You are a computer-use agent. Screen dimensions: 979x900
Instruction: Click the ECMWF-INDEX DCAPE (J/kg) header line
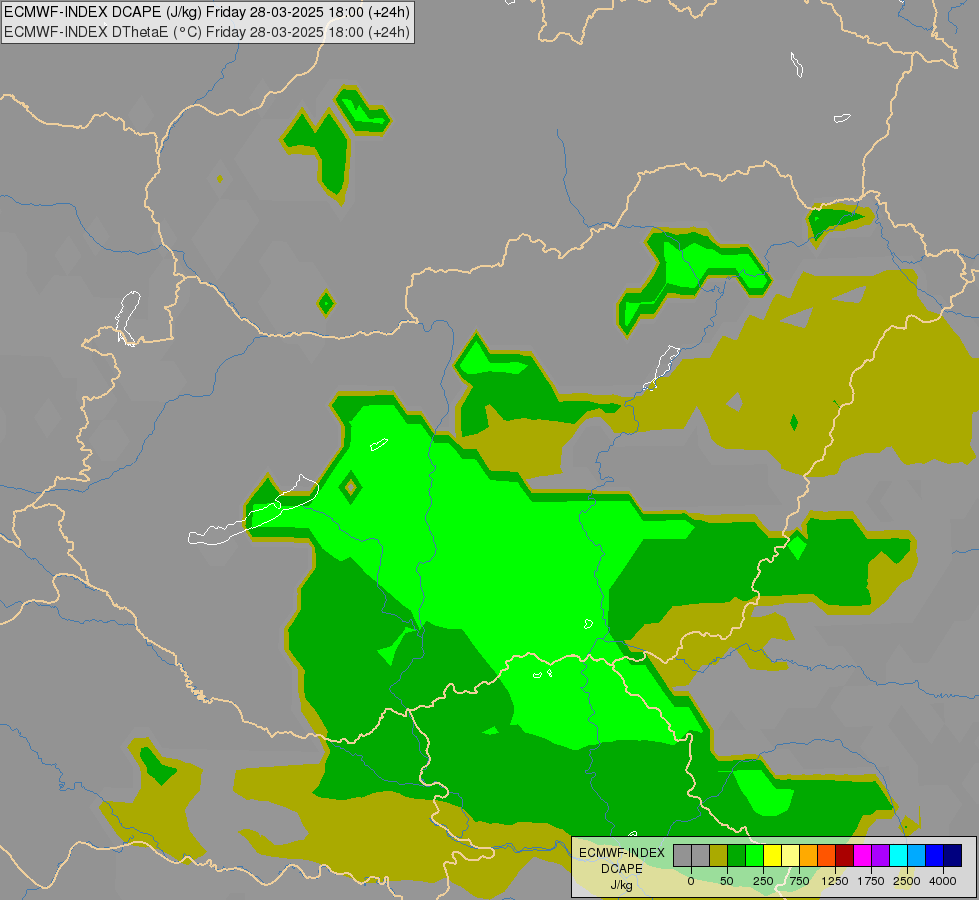pyautogui.click(x=207, y=12)
